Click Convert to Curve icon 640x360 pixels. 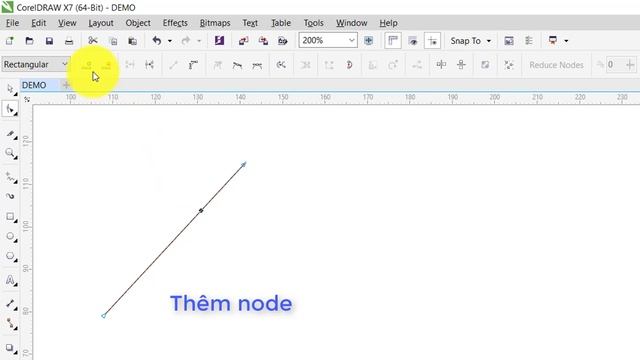pos(193,65)
